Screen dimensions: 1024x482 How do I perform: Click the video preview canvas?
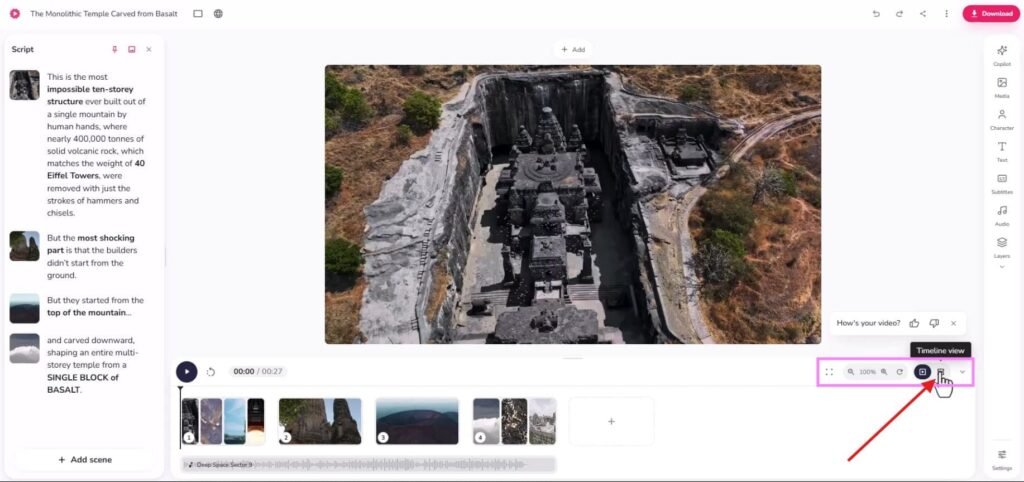[x=573, y=204]
